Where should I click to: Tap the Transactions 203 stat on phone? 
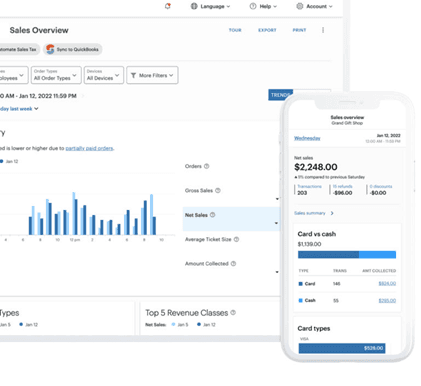coord(309,190)
